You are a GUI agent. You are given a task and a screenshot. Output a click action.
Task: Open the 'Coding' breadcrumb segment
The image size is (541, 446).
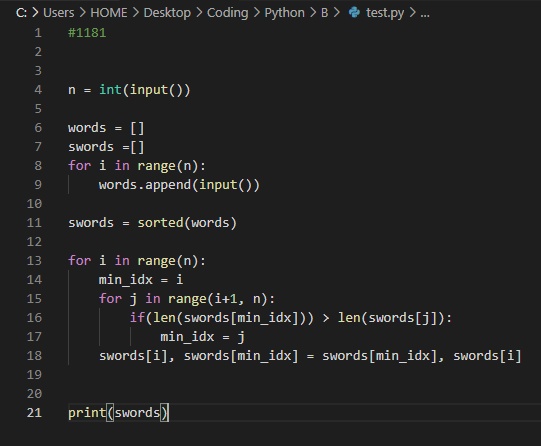click(227, 13)
